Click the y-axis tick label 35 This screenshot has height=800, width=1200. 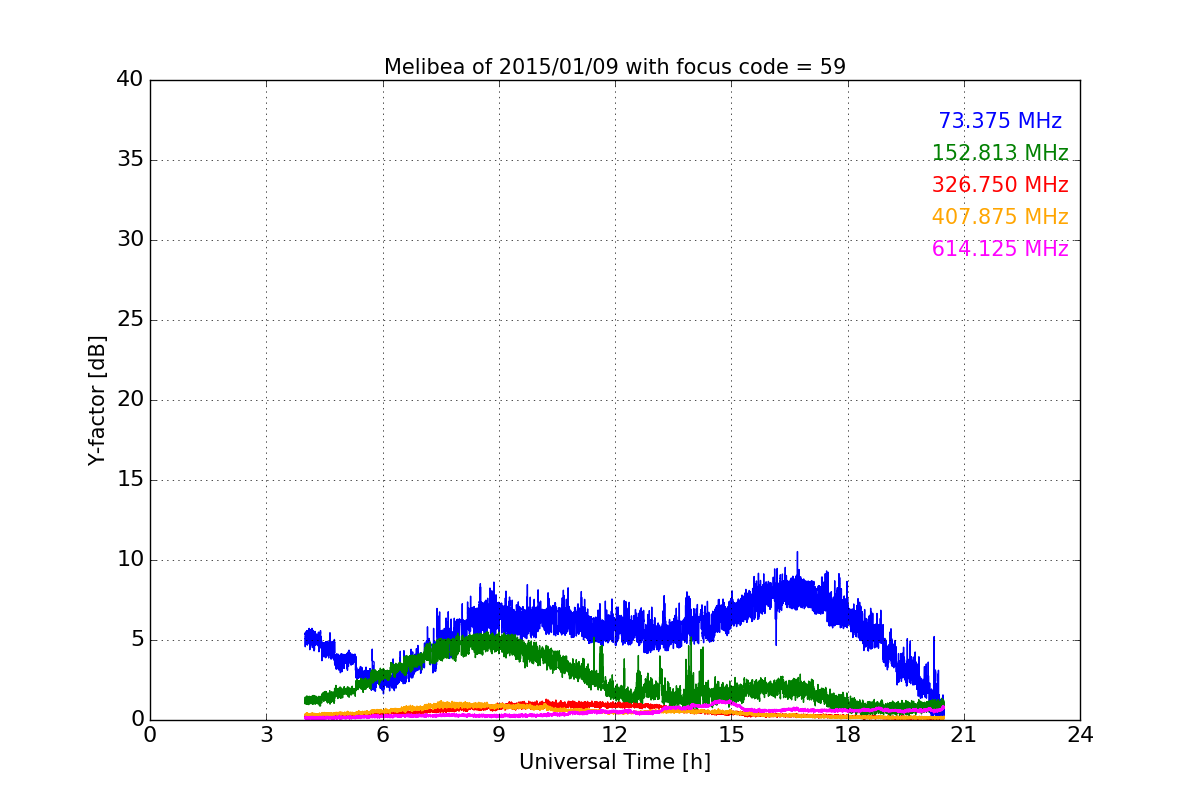(x=130, y=160)
